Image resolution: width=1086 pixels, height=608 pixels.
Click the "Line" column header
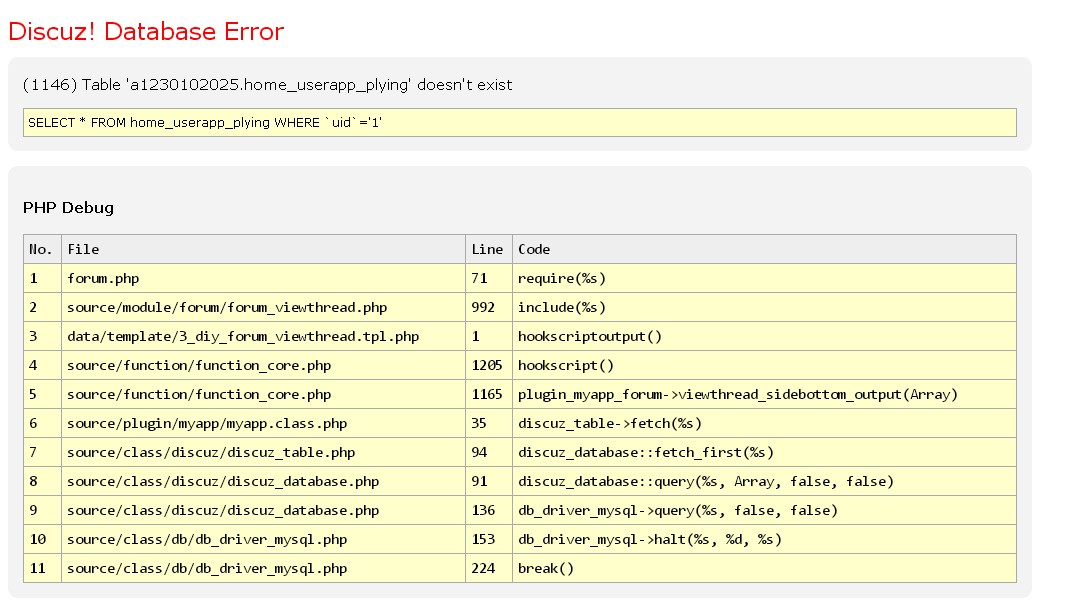[487, 249]
